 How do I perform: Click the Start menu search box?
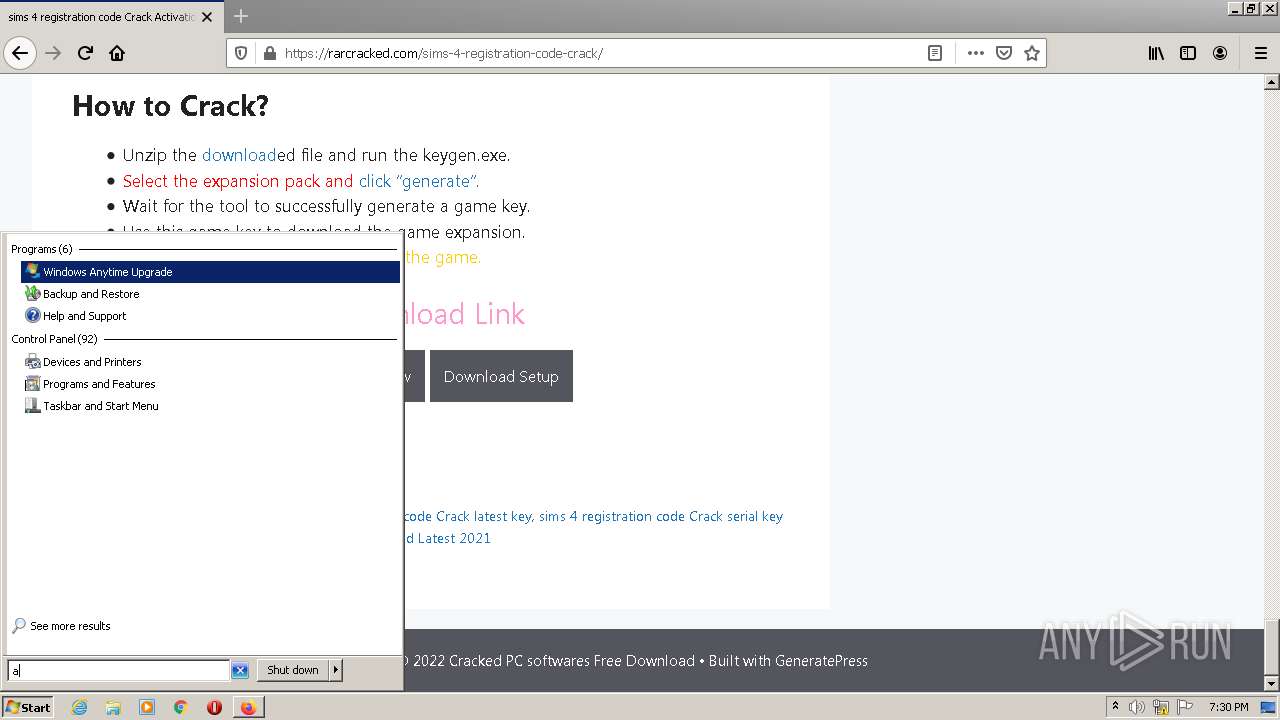(x=119, y=670)
